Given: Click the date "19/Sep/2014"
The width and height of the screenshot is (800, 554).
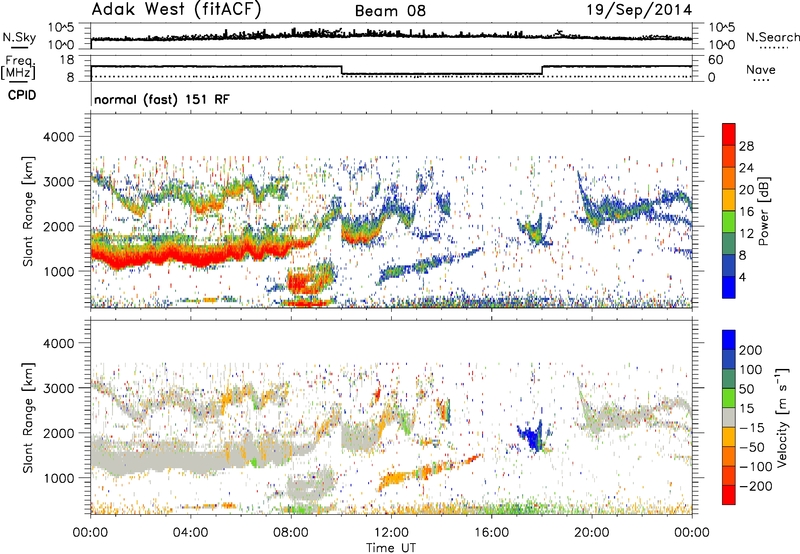Looking at the screenshot, I should tap(639, 10).
